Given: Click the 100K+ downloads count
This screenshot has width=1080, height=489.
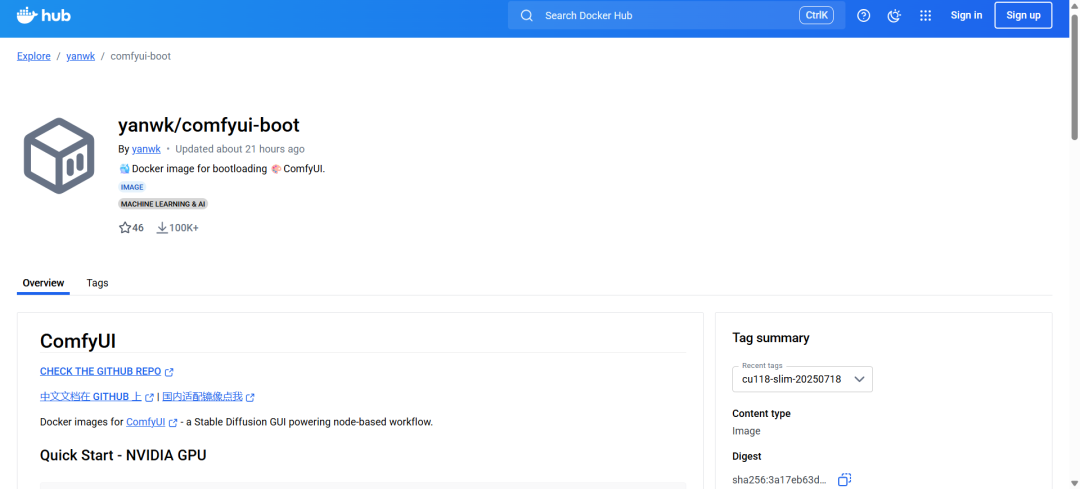Looking at the screenshot, I should click(184, 227).
